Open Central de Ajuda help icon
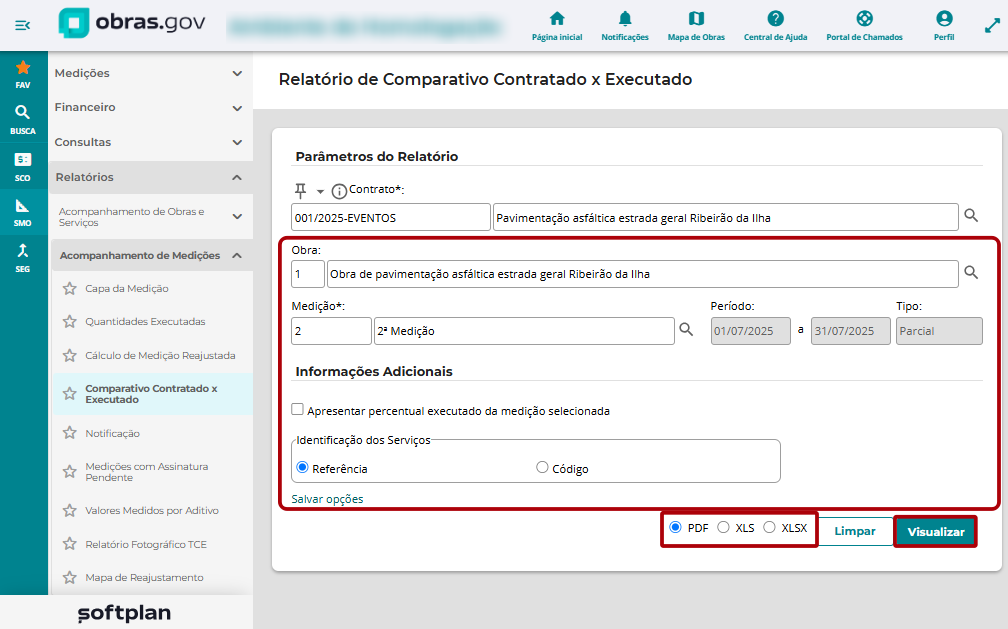This screenshot has width=1008, height=629. click(775, 19)
